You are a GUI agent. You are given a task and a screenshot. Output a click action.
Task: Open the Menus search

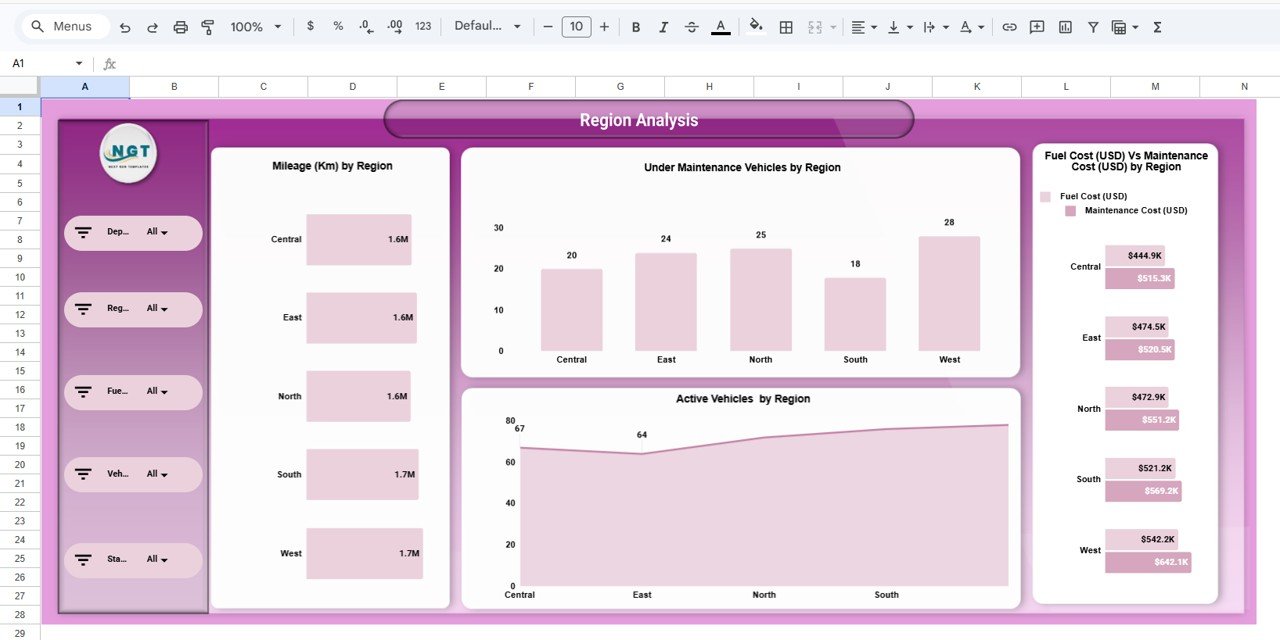click(64, 27)
